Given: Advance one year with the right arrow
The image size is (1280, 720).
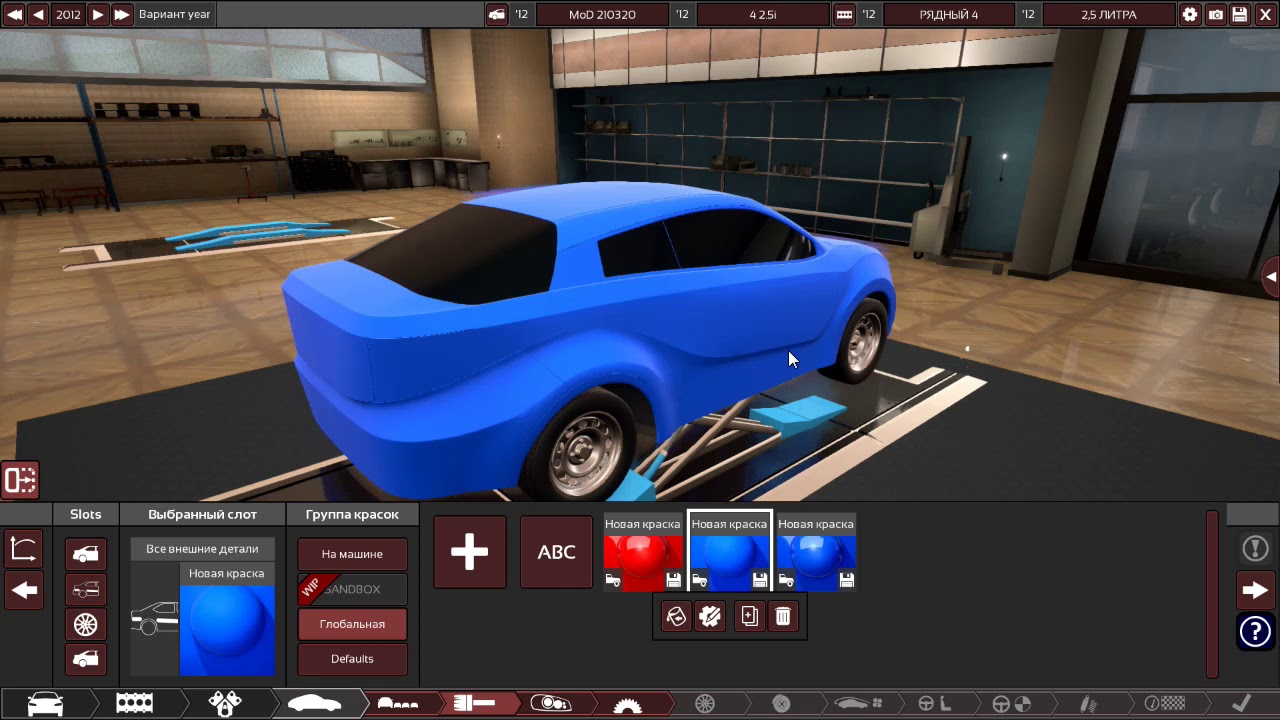Looking at the screenshot, I should point(98,14).
